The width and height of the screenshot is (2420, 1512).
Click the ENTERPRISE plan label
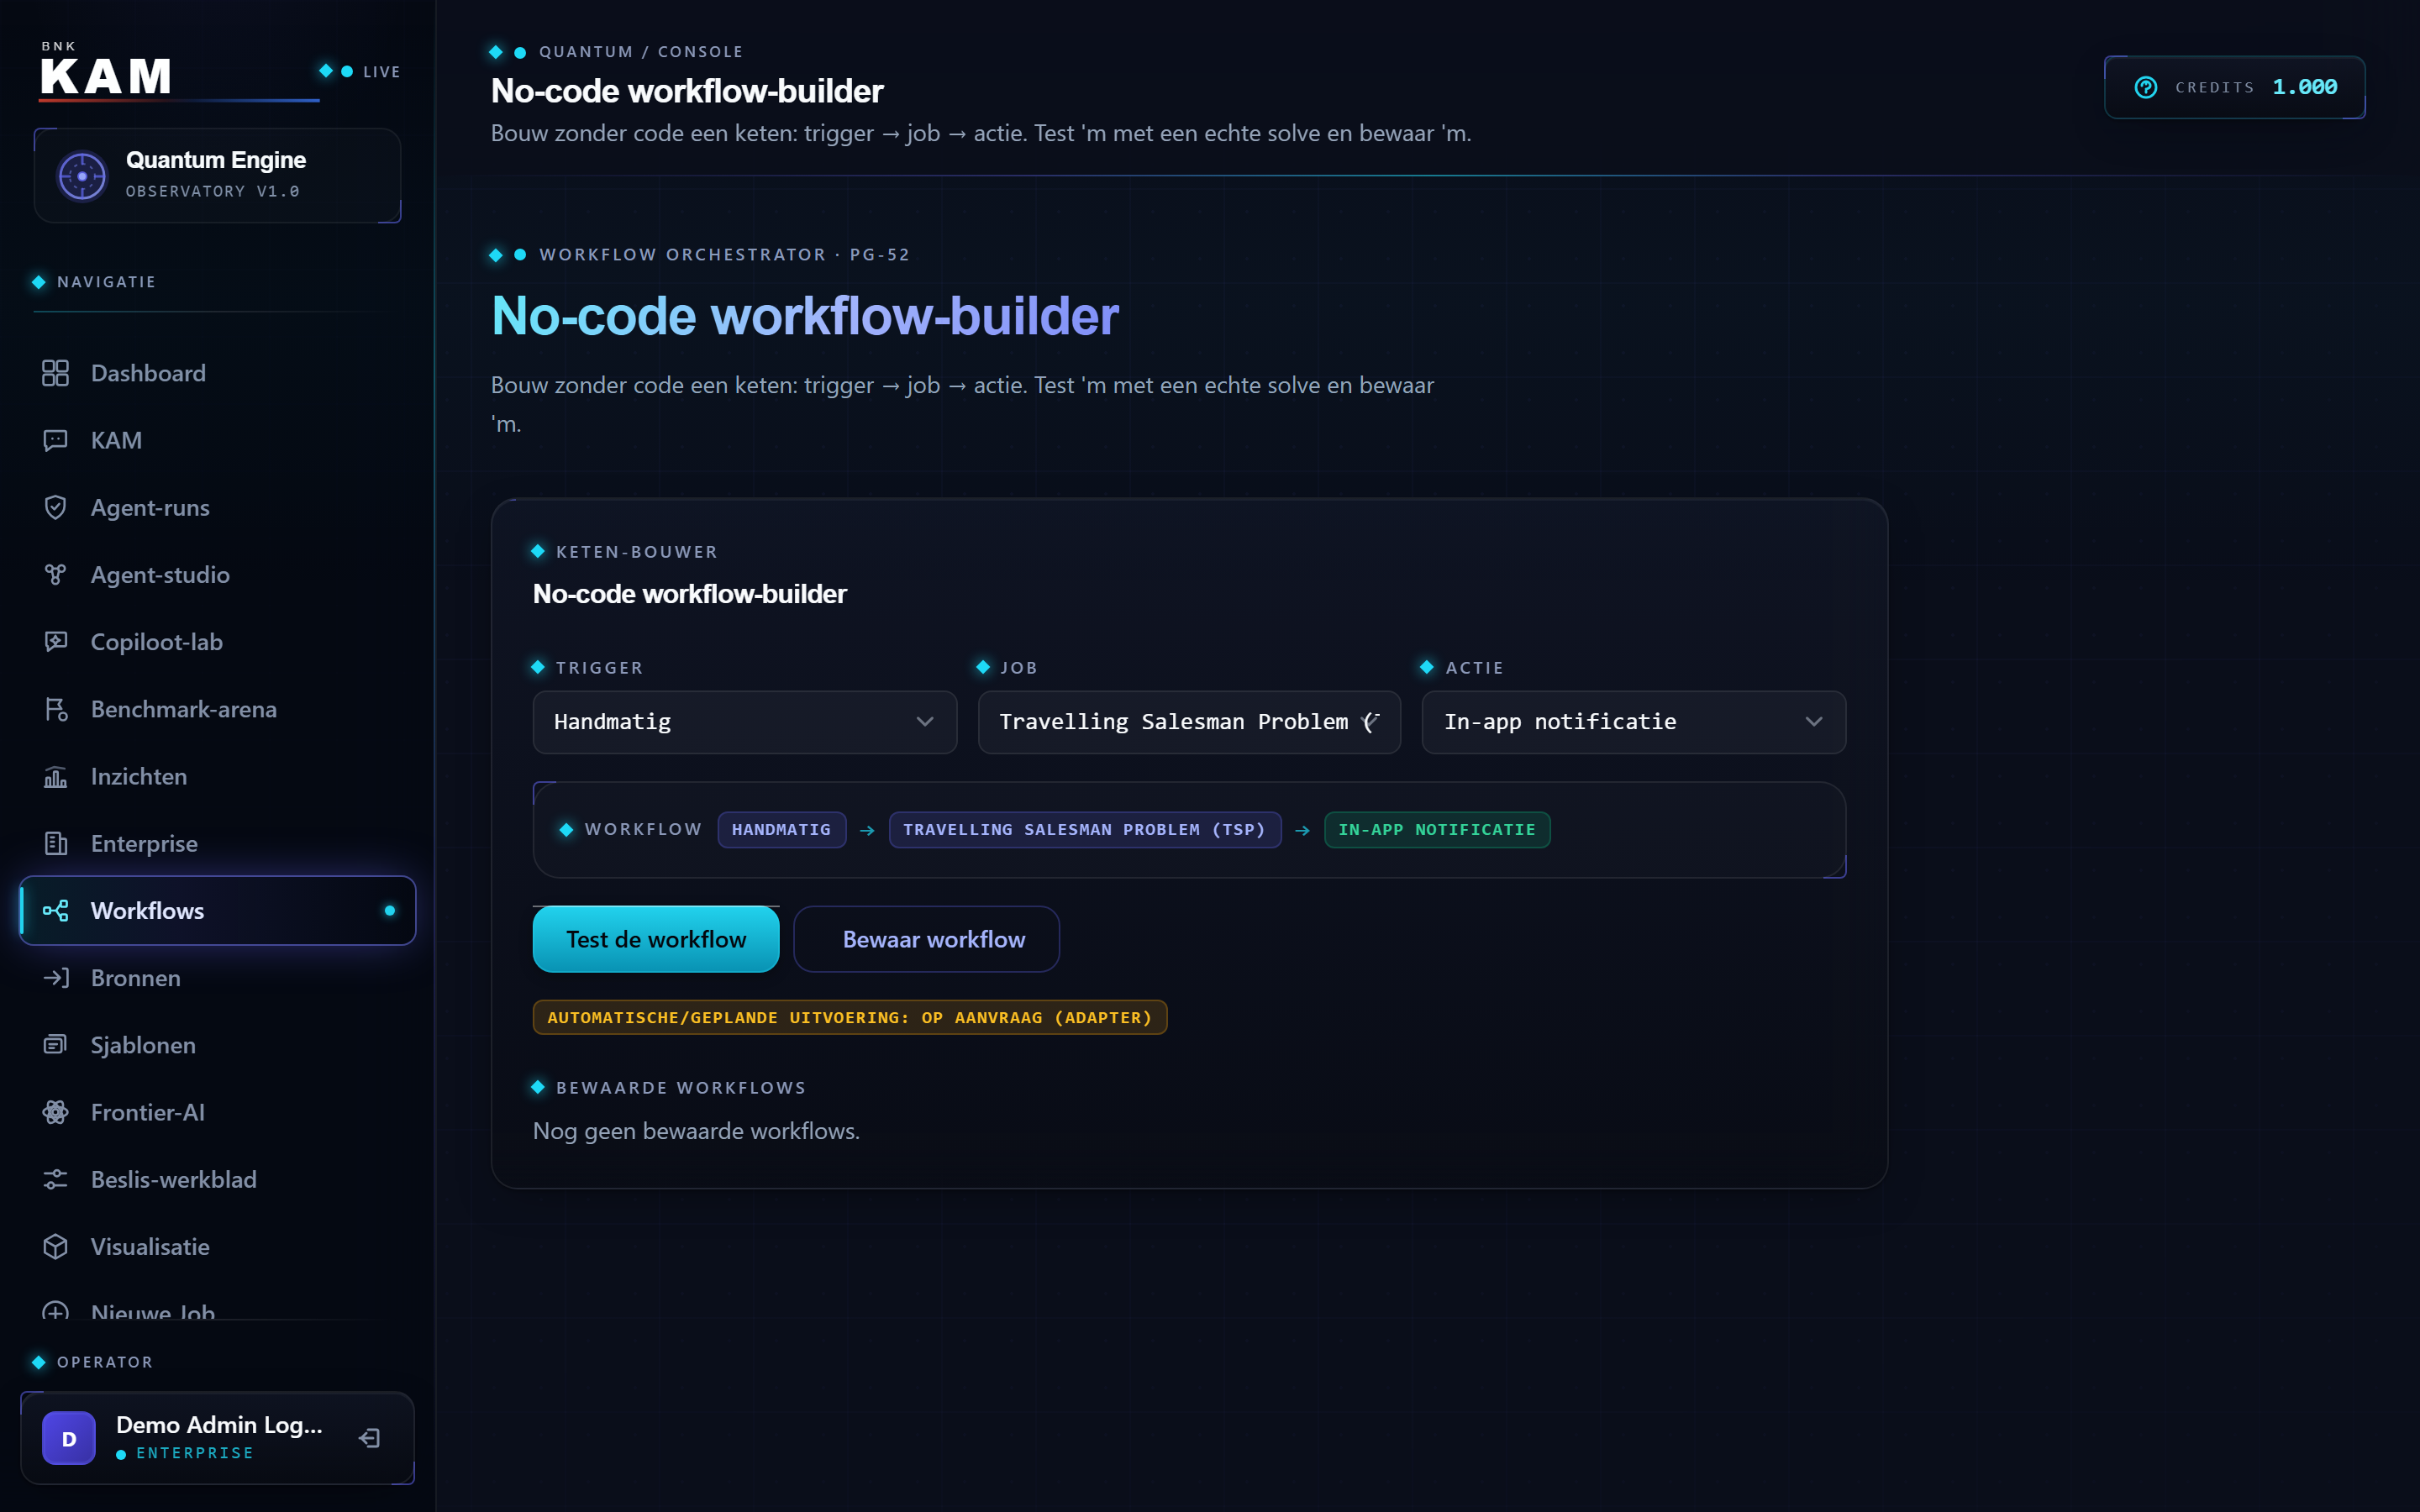click(x=195, y=1453)
